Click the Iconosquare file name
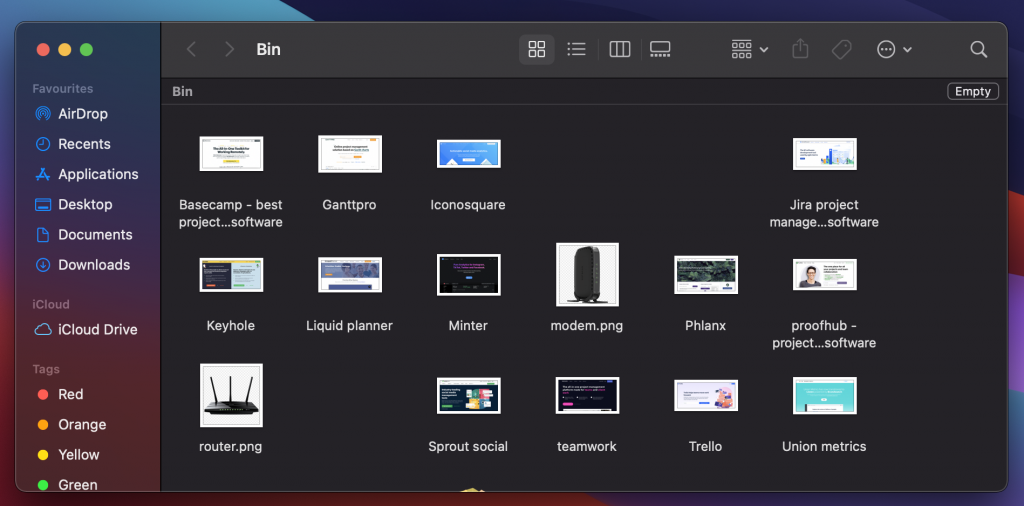Image resolution: width=1024 pixels, height=506 pixels. tap(468, 205)
